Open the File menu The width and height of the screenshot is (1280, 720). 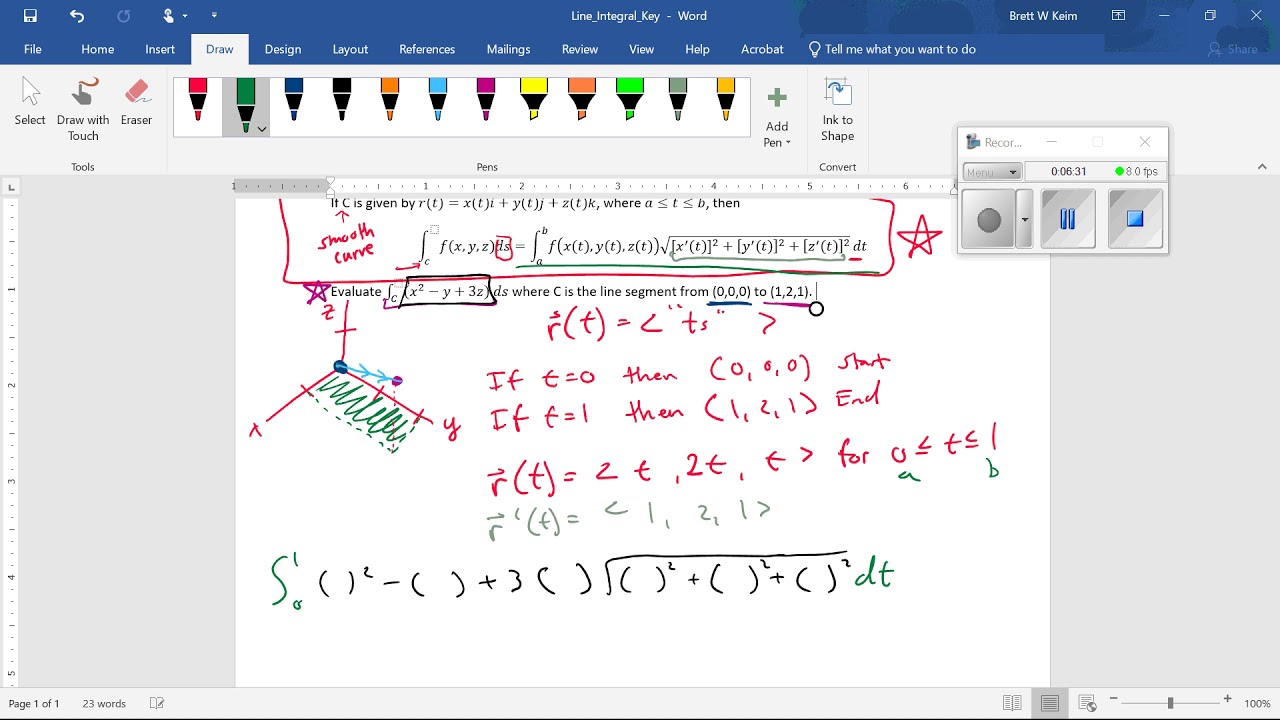[x=33, y=49]
